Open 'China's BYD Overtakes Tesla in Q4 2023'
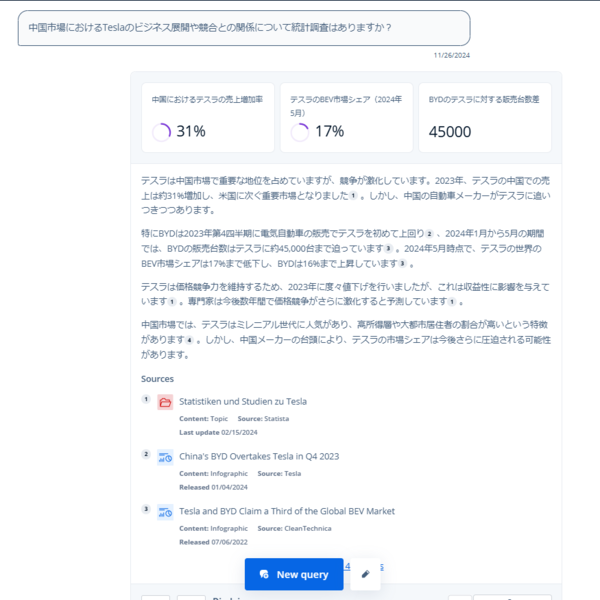The width and height of the screenshot is (600, 600). pos(259,456)
